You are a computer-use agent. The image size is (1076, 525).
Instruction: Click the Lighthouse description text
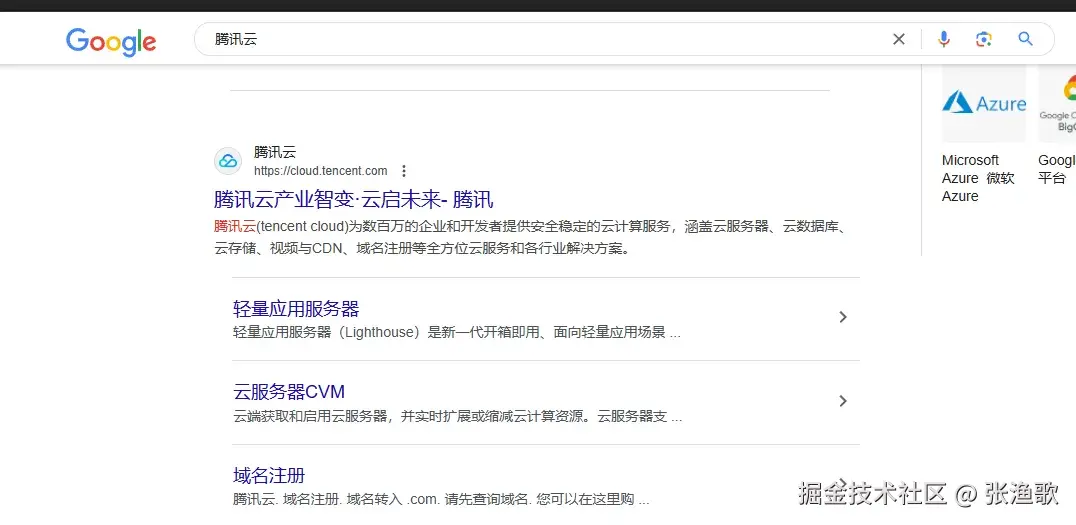click(456, 333)
